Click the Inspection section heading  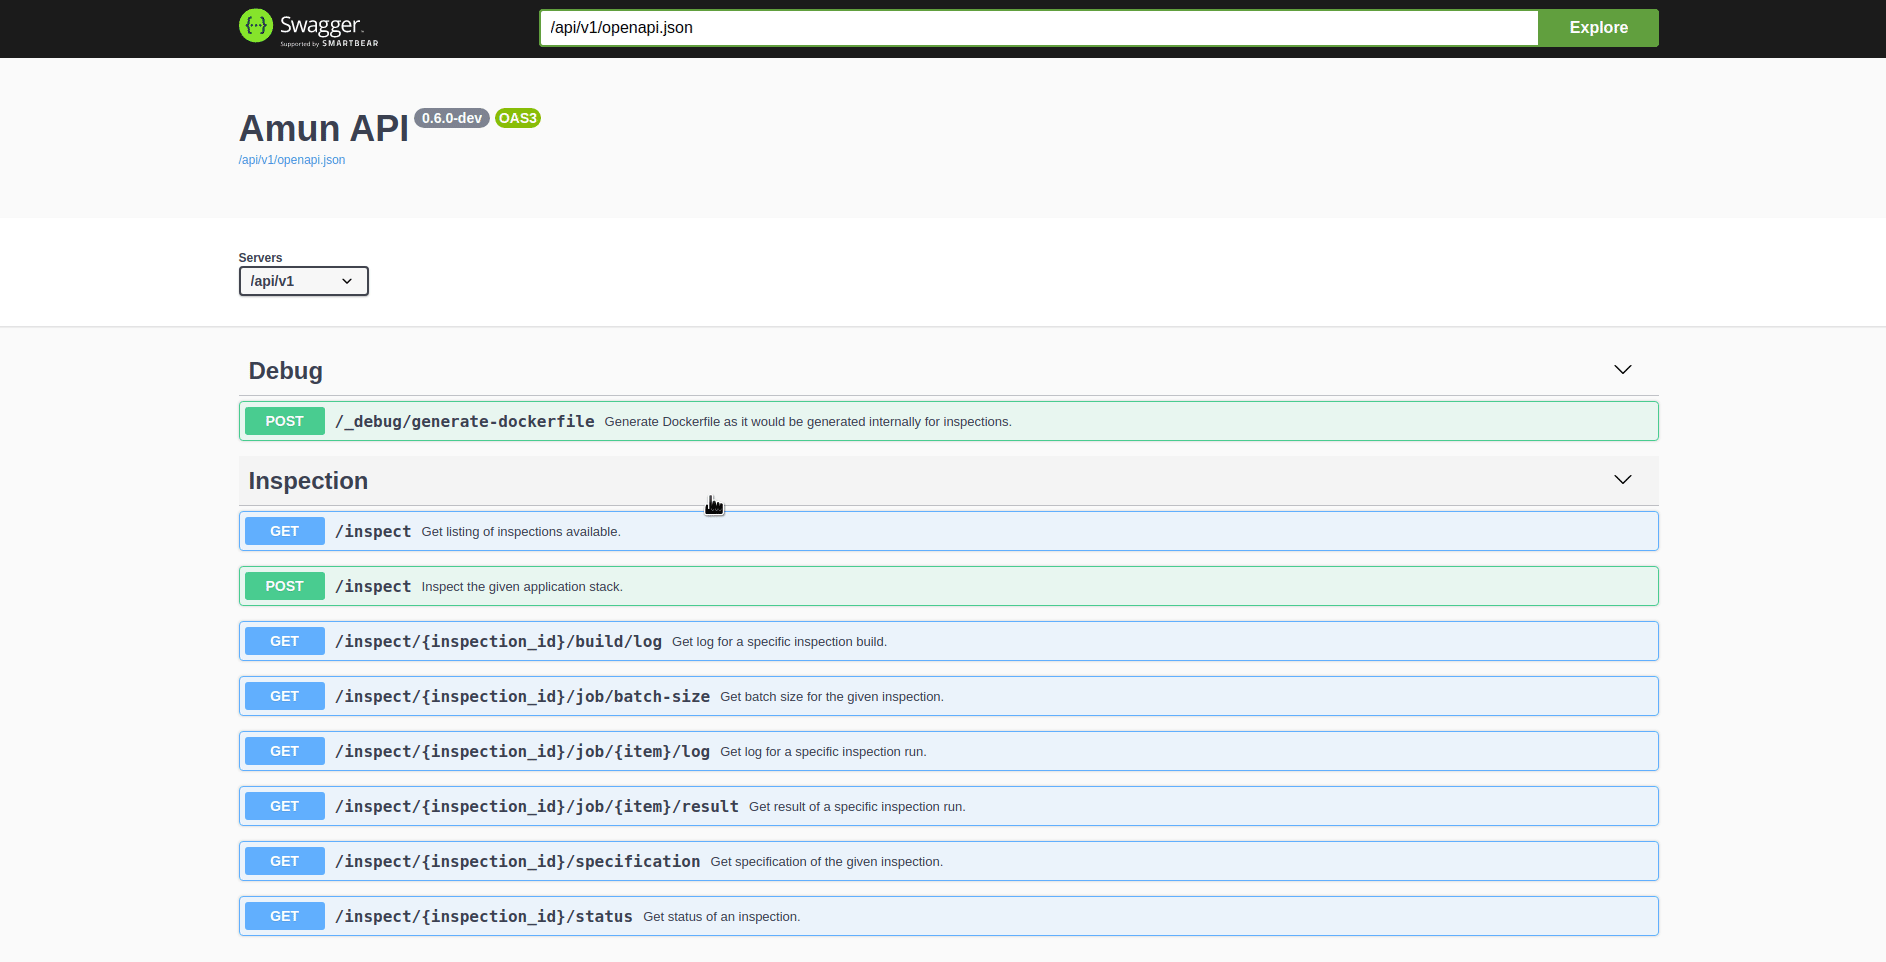(x=308, y=481)
